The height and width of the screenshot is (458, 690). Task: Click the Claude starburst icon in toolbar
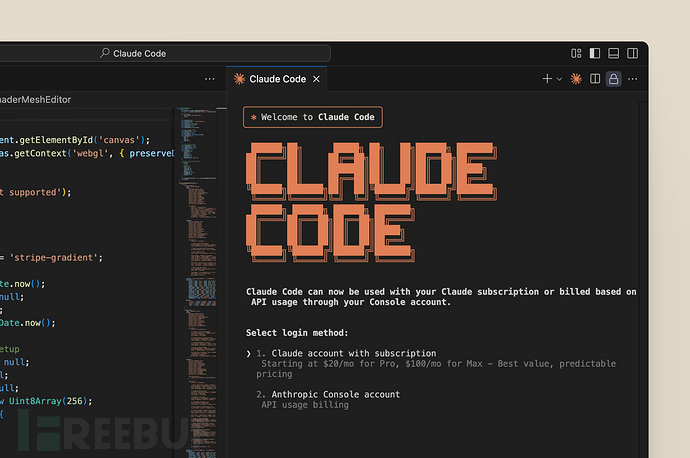(576, 79)
